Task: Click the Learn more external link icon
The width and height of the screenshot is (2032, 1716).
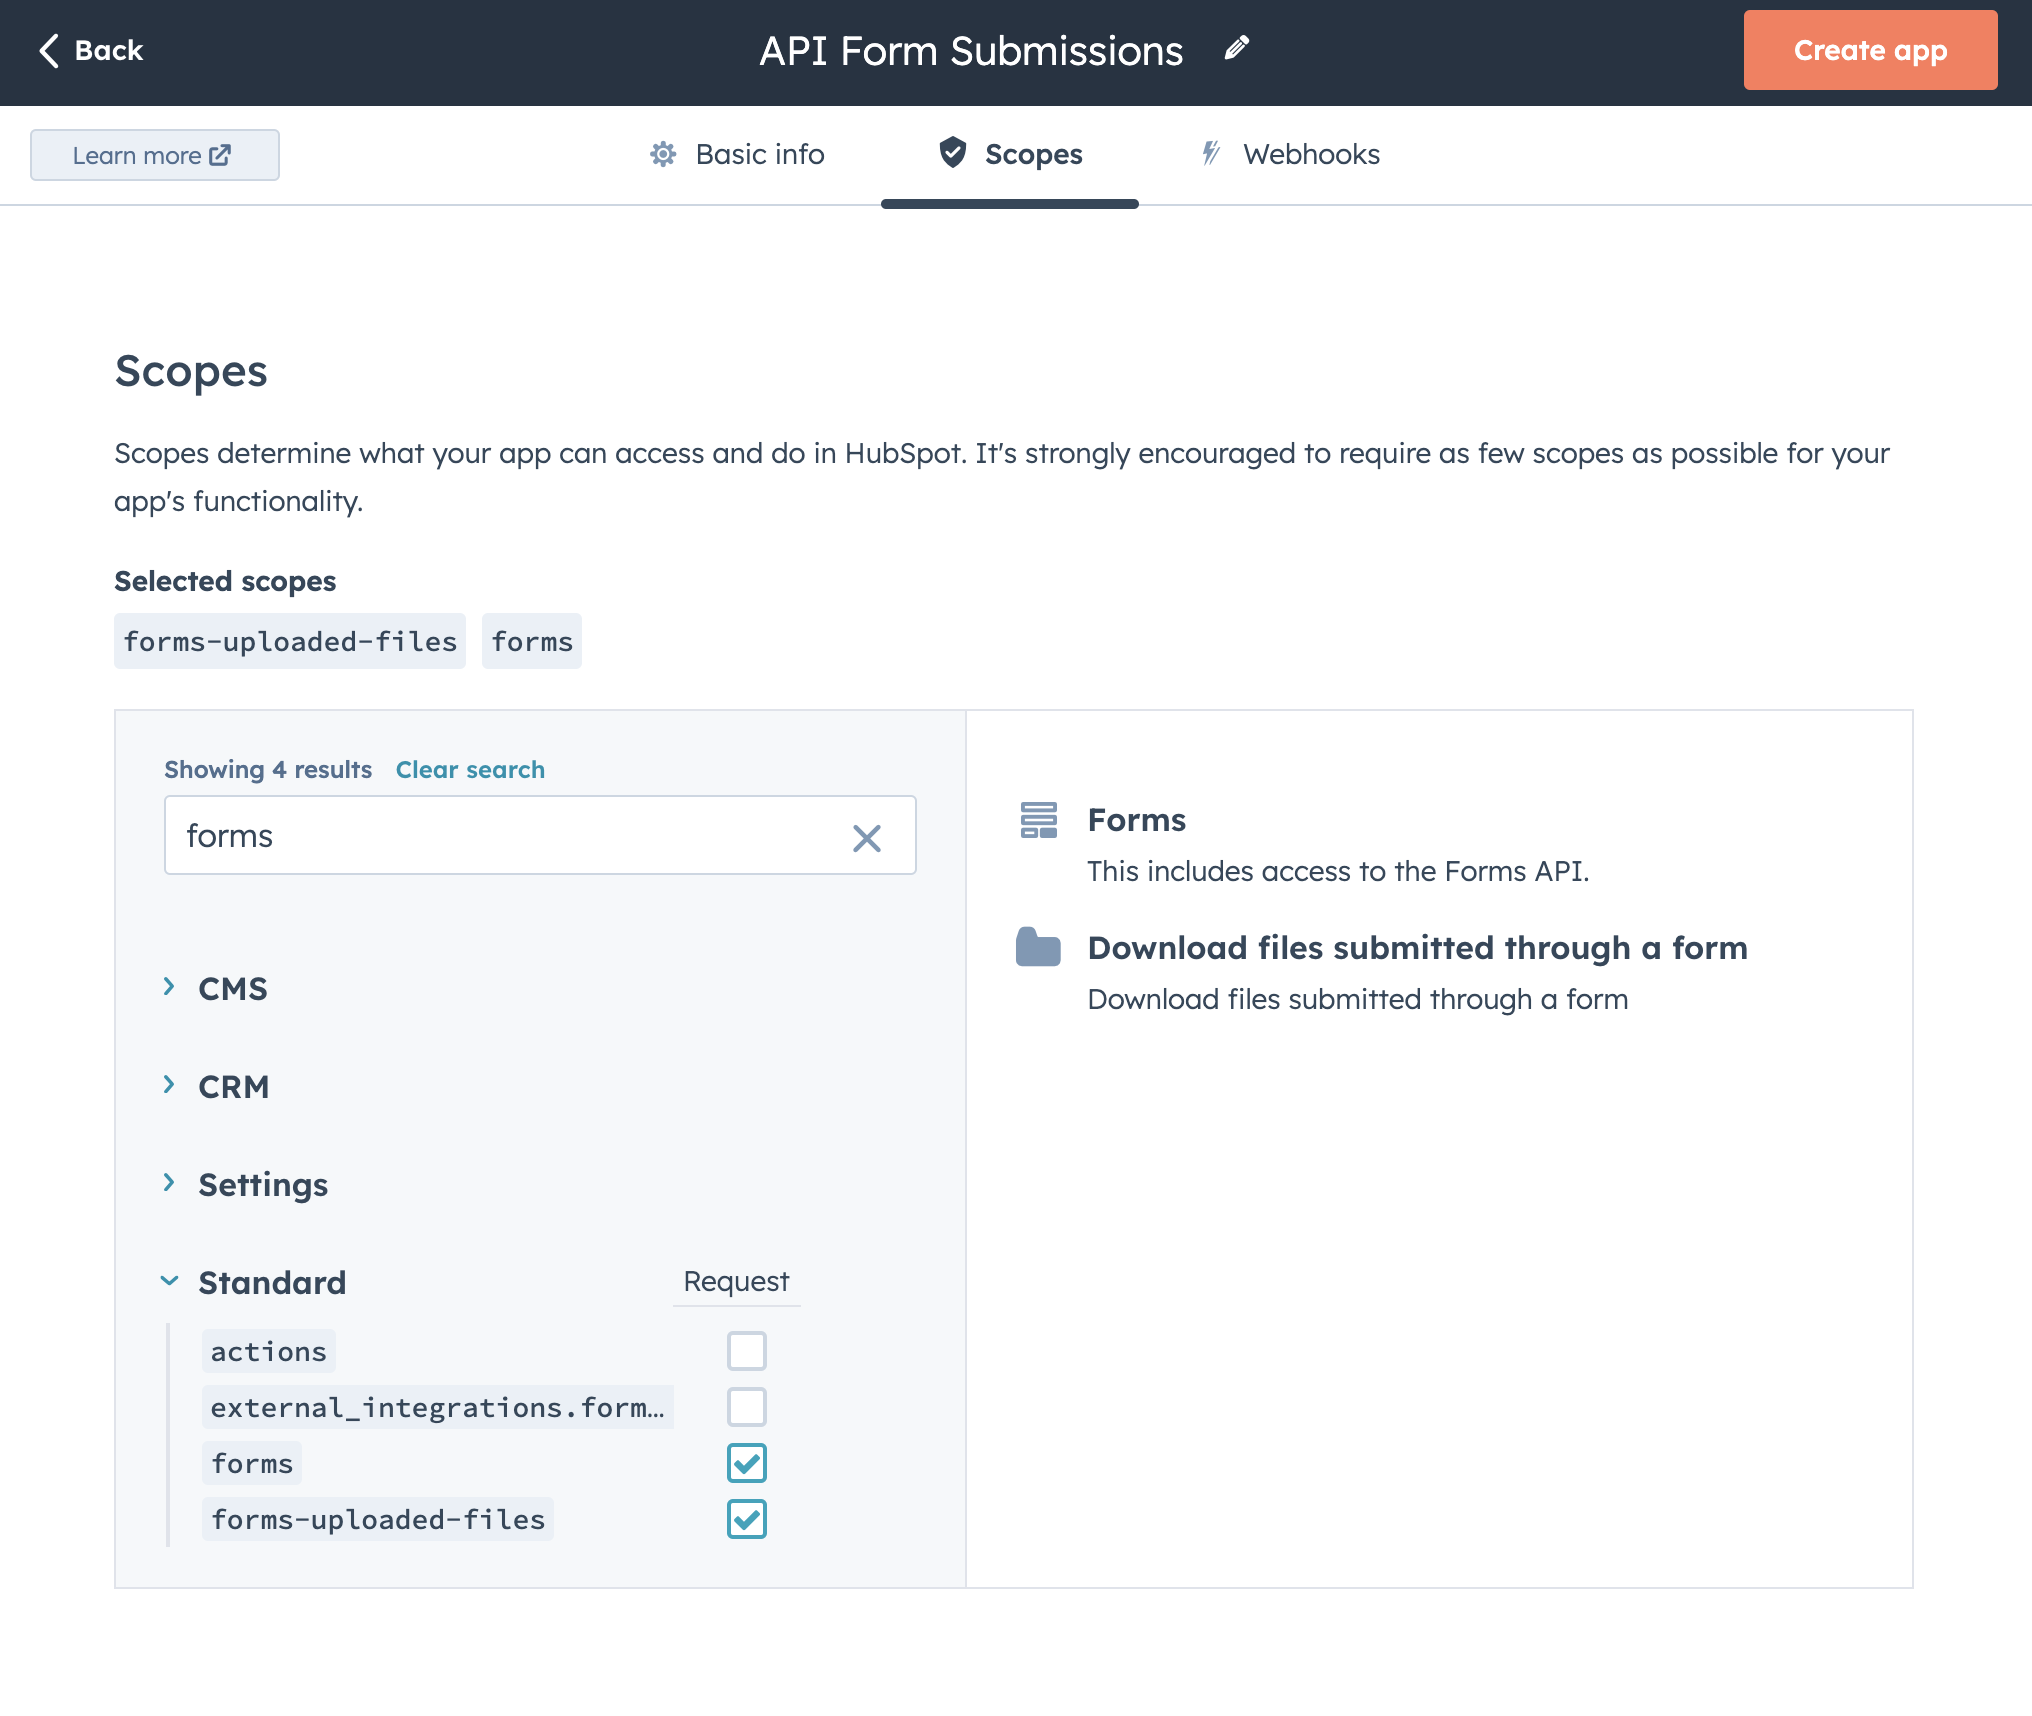Action: pos(223,155)
